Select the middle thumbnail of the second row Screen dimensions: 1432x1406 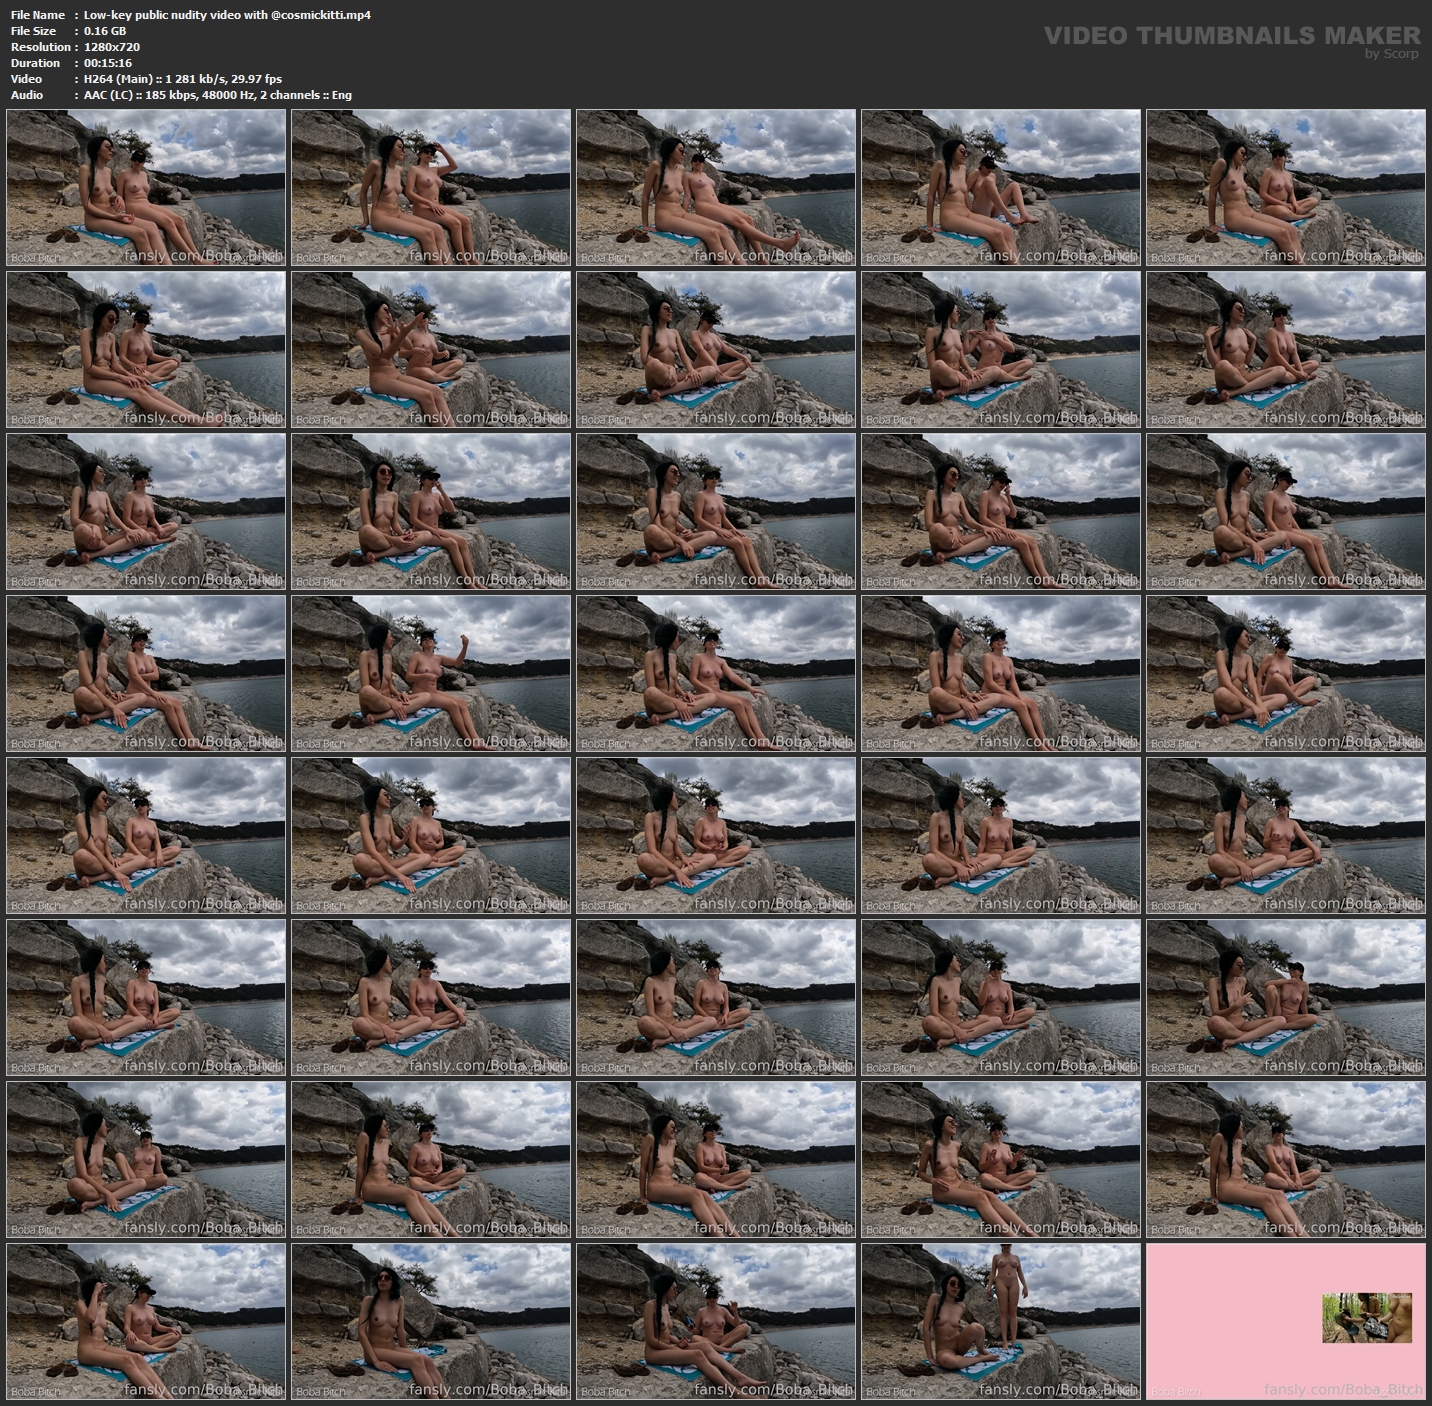click(x=715, y=350)
